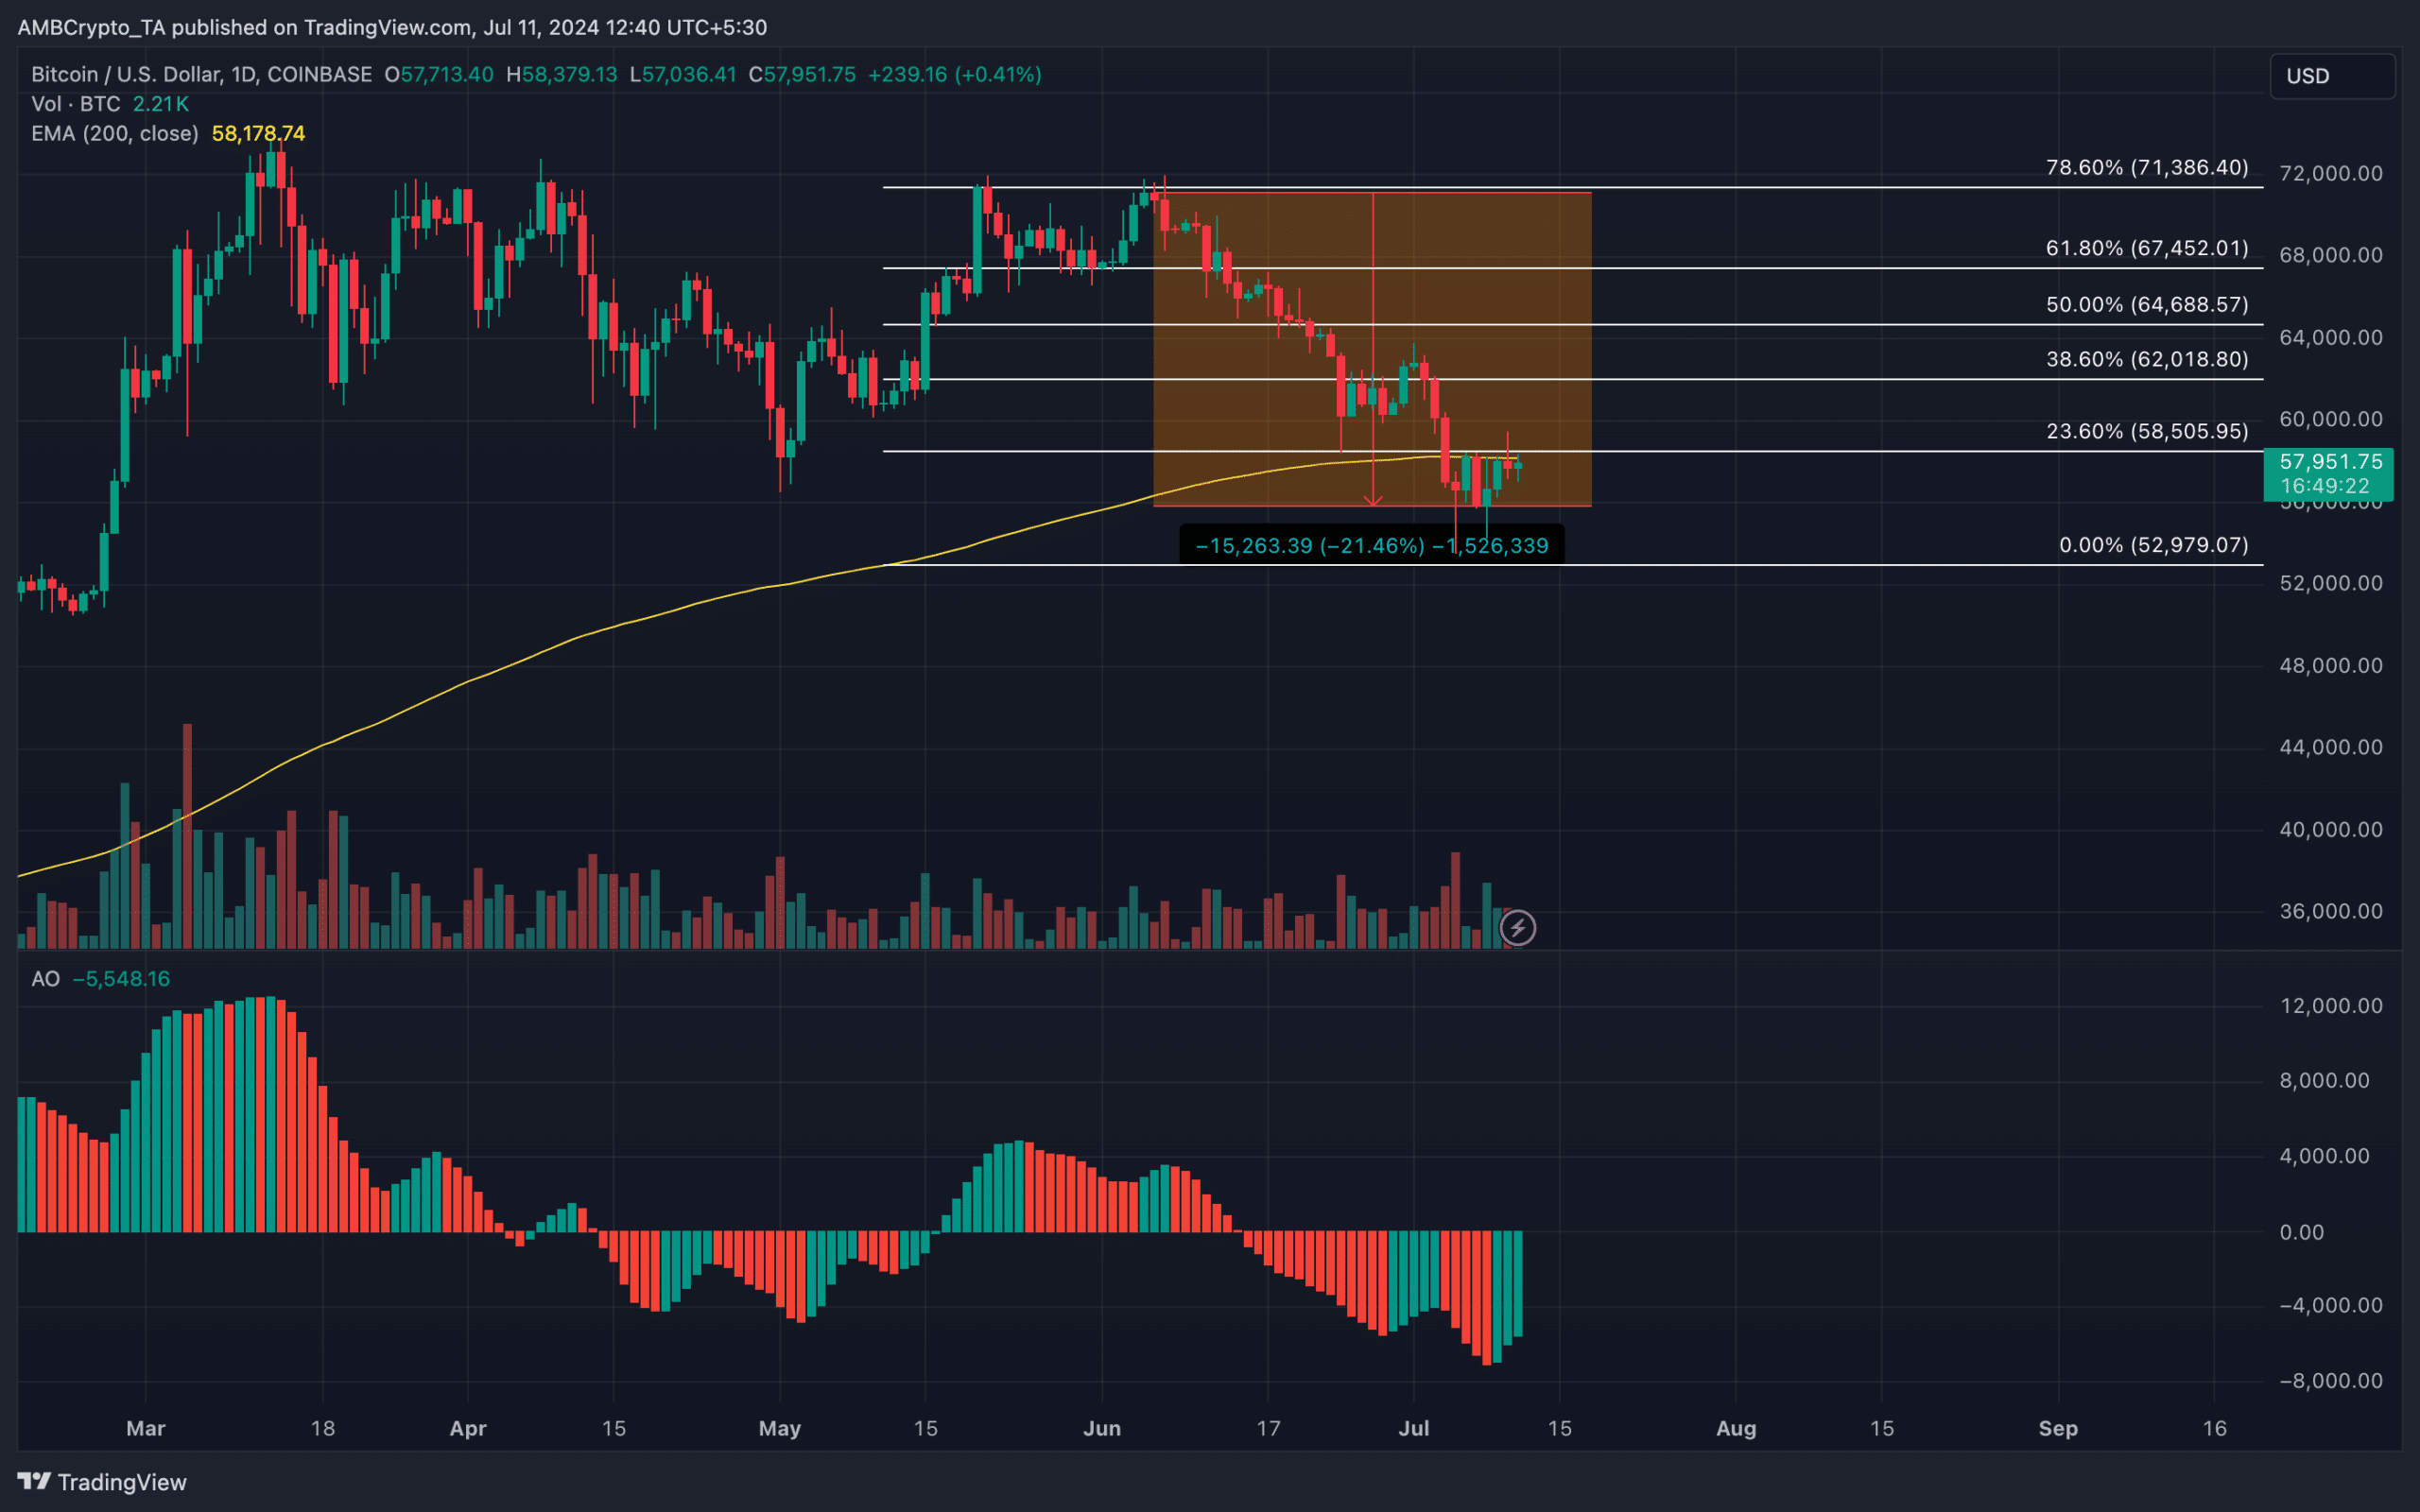Click the low price L57,036.41 in header

coord(683,75)
